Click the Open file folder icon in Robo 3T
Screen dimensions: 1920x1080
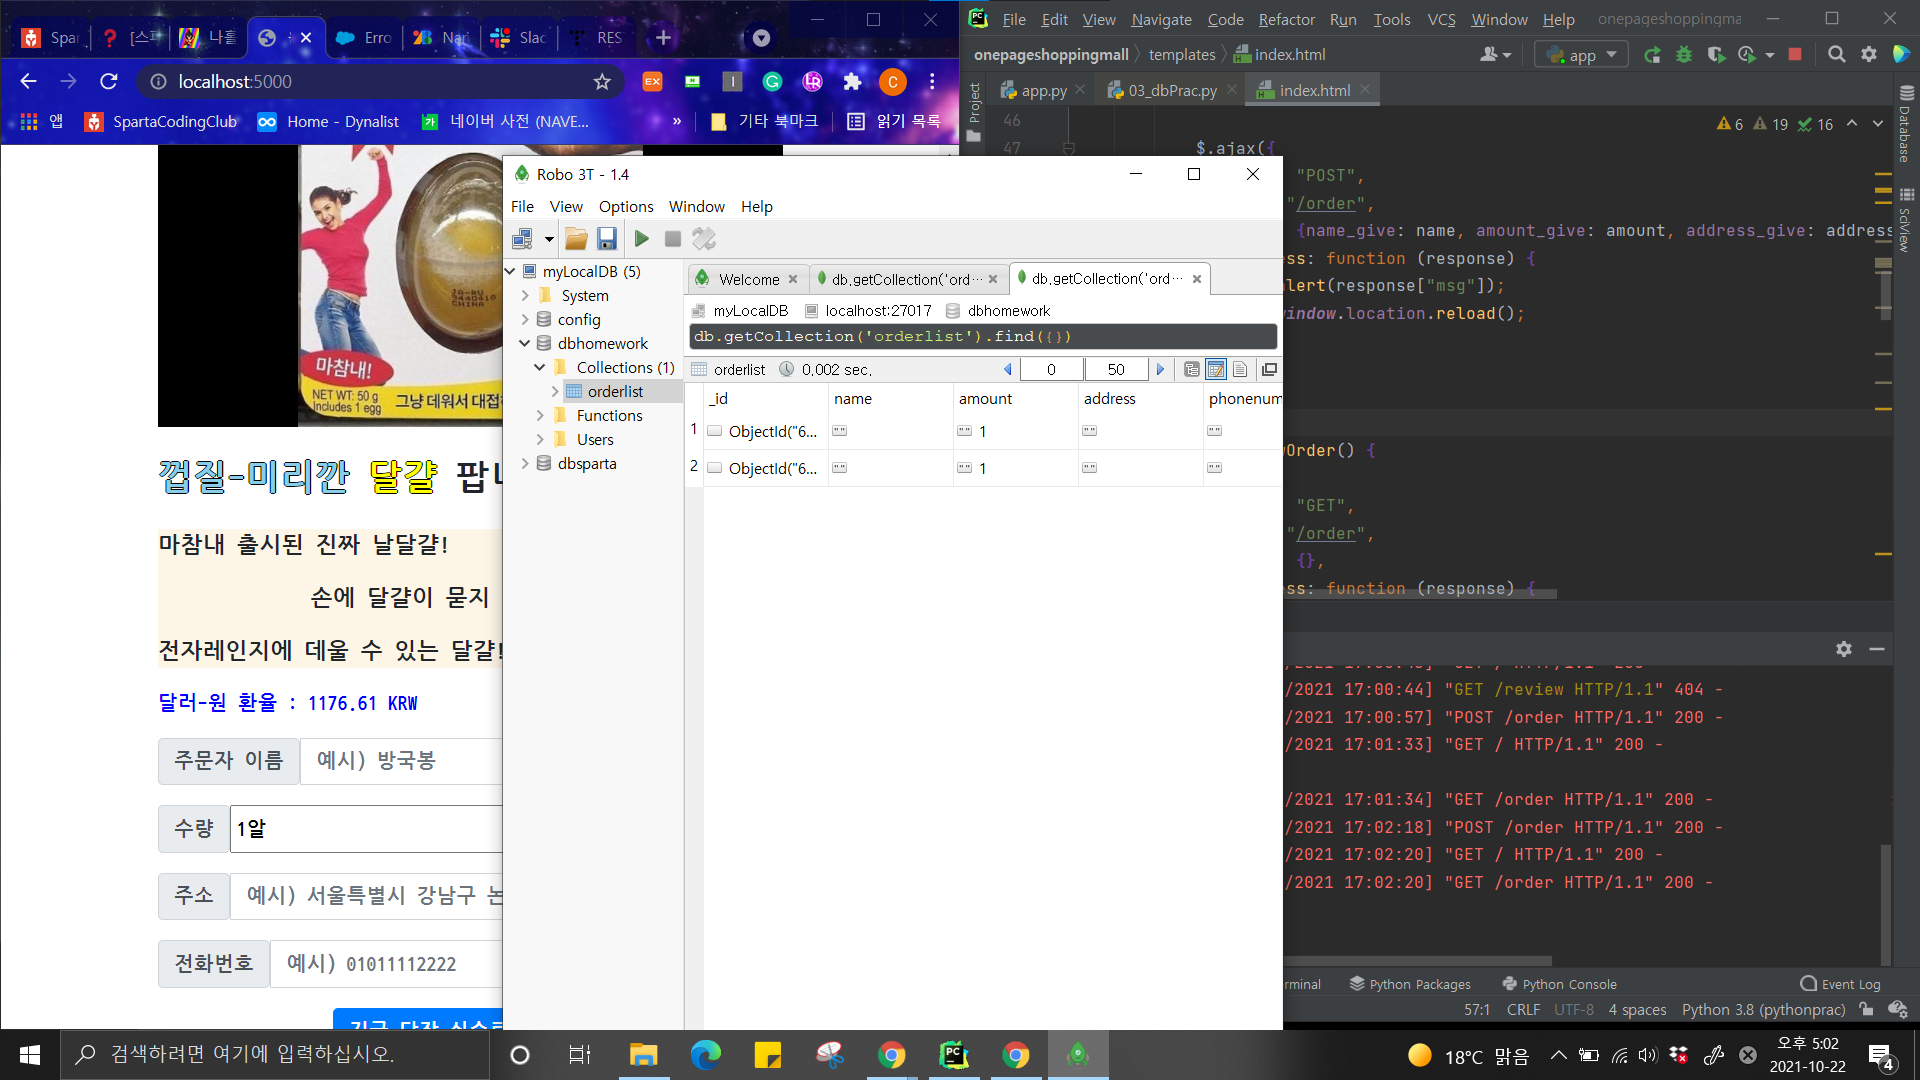tap(576, 239)
